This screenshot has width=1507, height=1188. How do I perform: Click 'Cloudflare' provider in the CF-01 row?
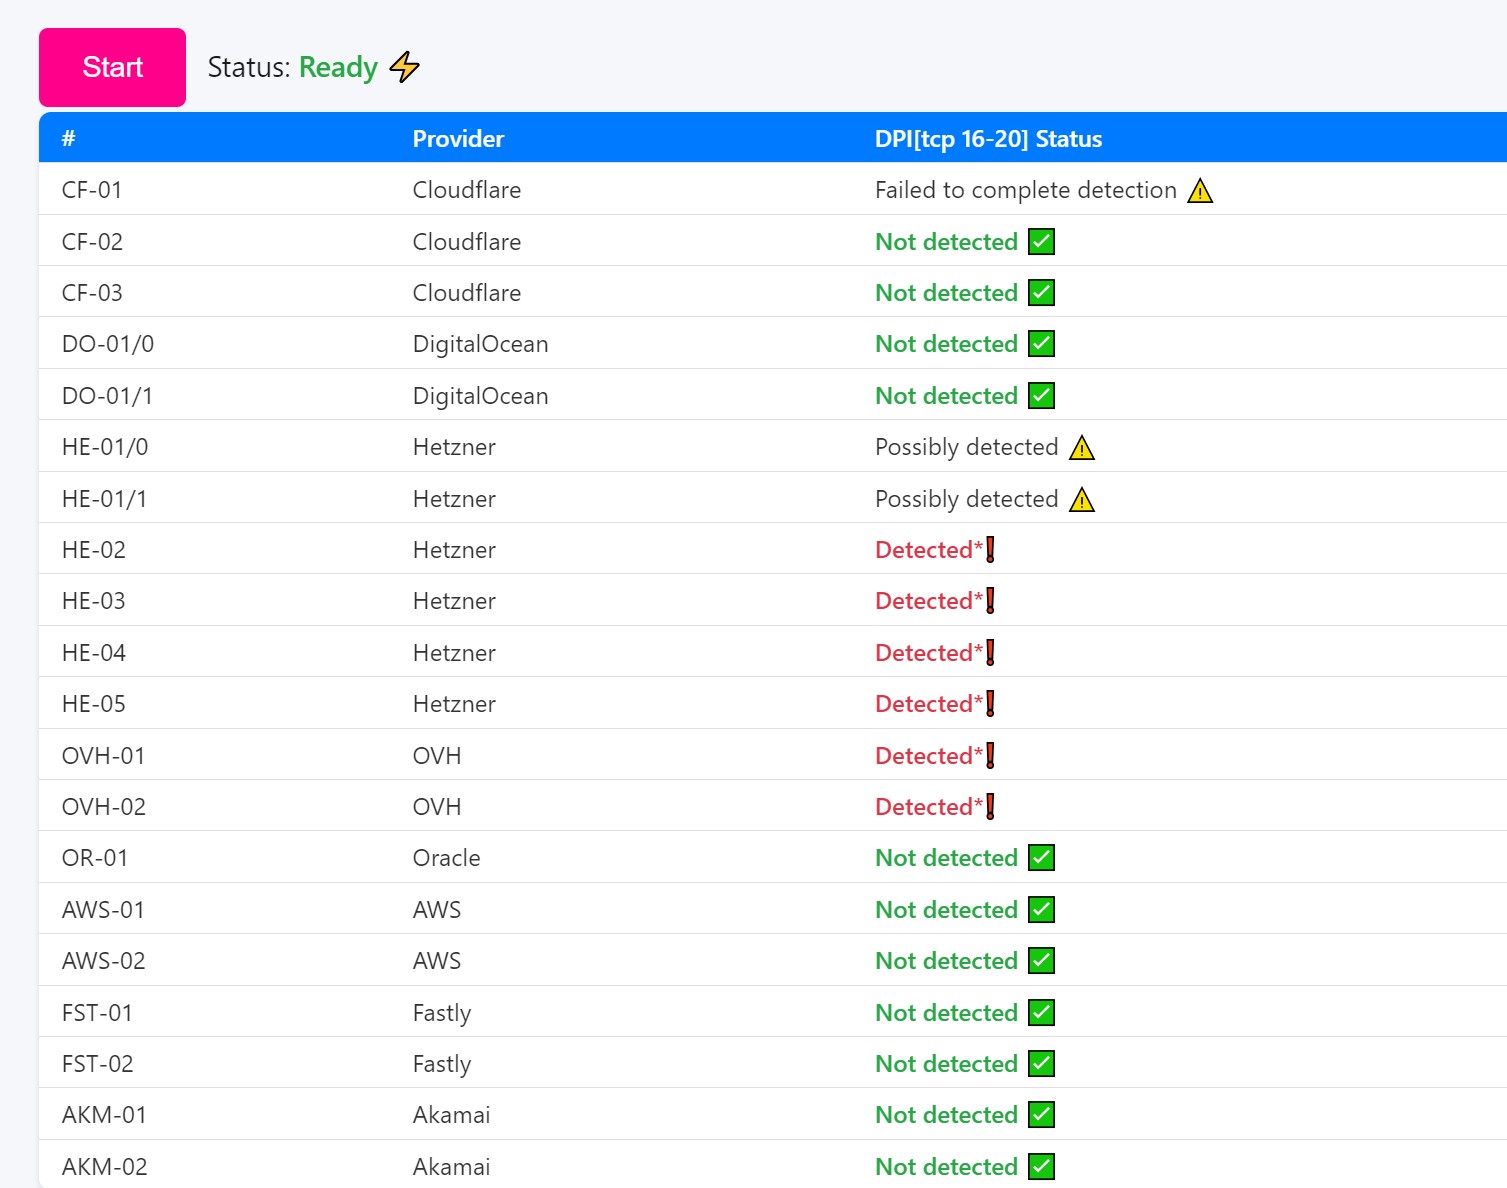pos(467,190)
